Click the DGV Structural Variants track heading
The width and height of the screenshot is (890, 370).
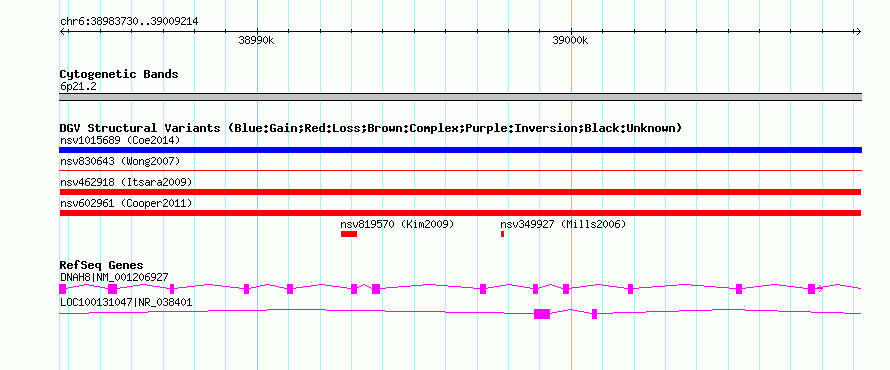[371, 128]
